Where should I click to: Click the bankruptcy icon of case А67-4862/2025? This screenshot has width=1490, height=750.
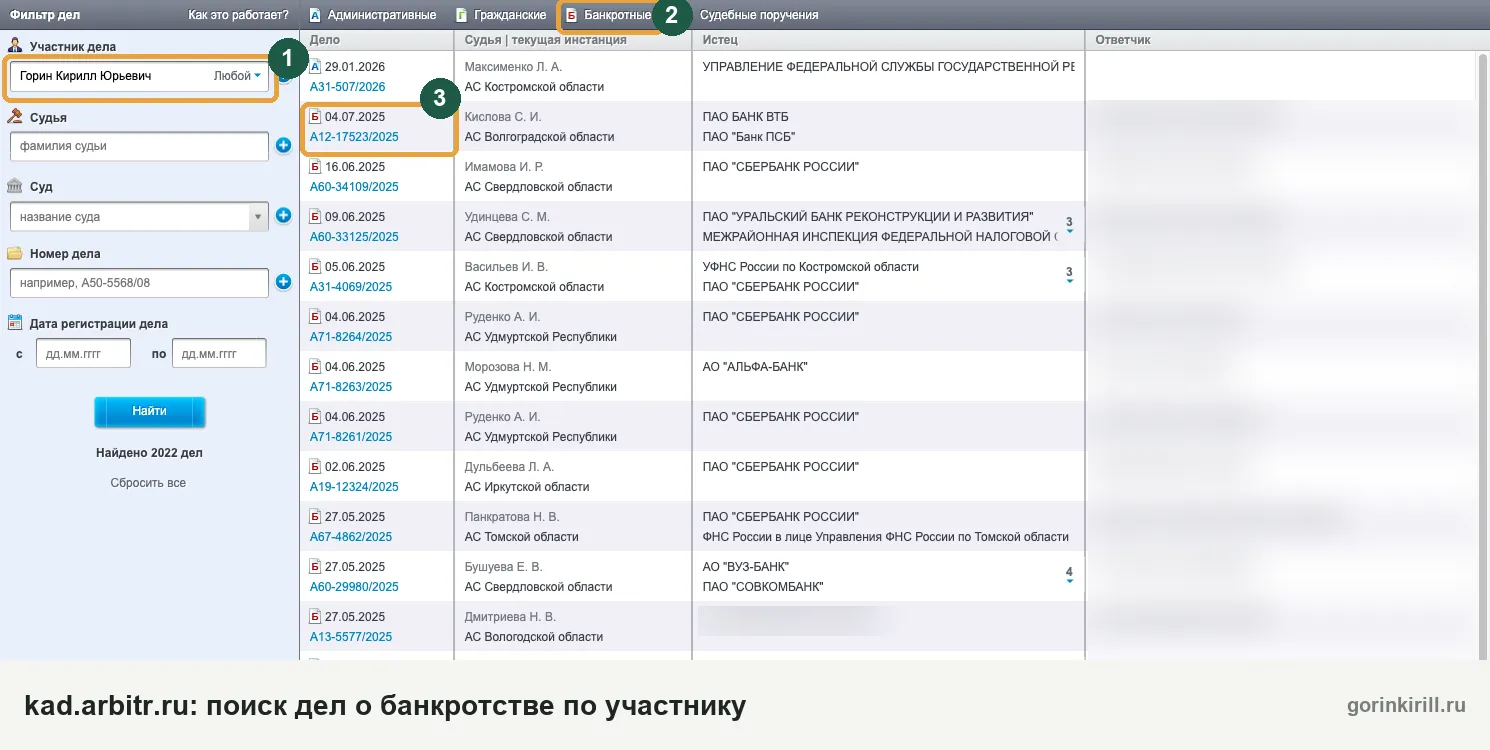pos(315,516)
